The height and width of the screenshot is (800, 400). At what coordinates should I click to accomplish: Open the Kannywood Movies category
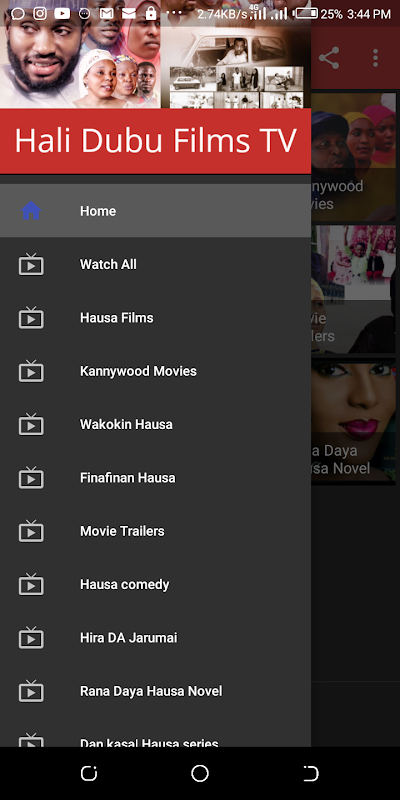[x=156, y=371]
